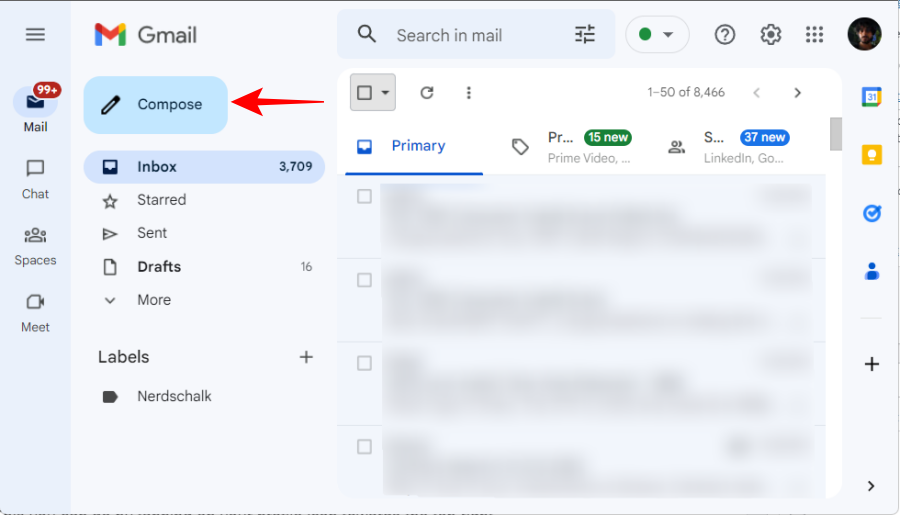
Task: Open the More options three-dot menu
Action: pyautogui.click(x=468, y=92)
